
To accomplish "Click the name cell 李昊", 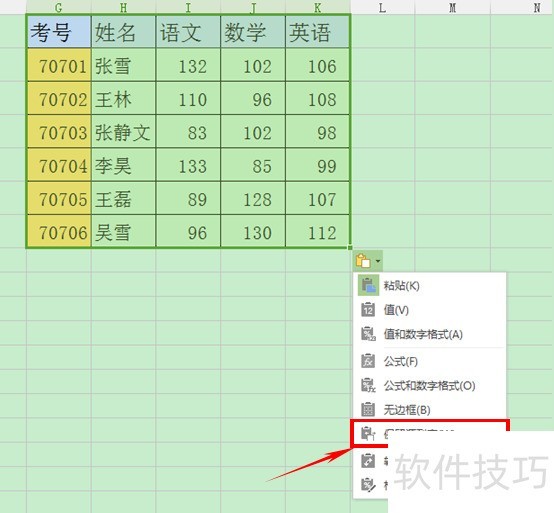I will pyautogui.click(x=123, y=165).
